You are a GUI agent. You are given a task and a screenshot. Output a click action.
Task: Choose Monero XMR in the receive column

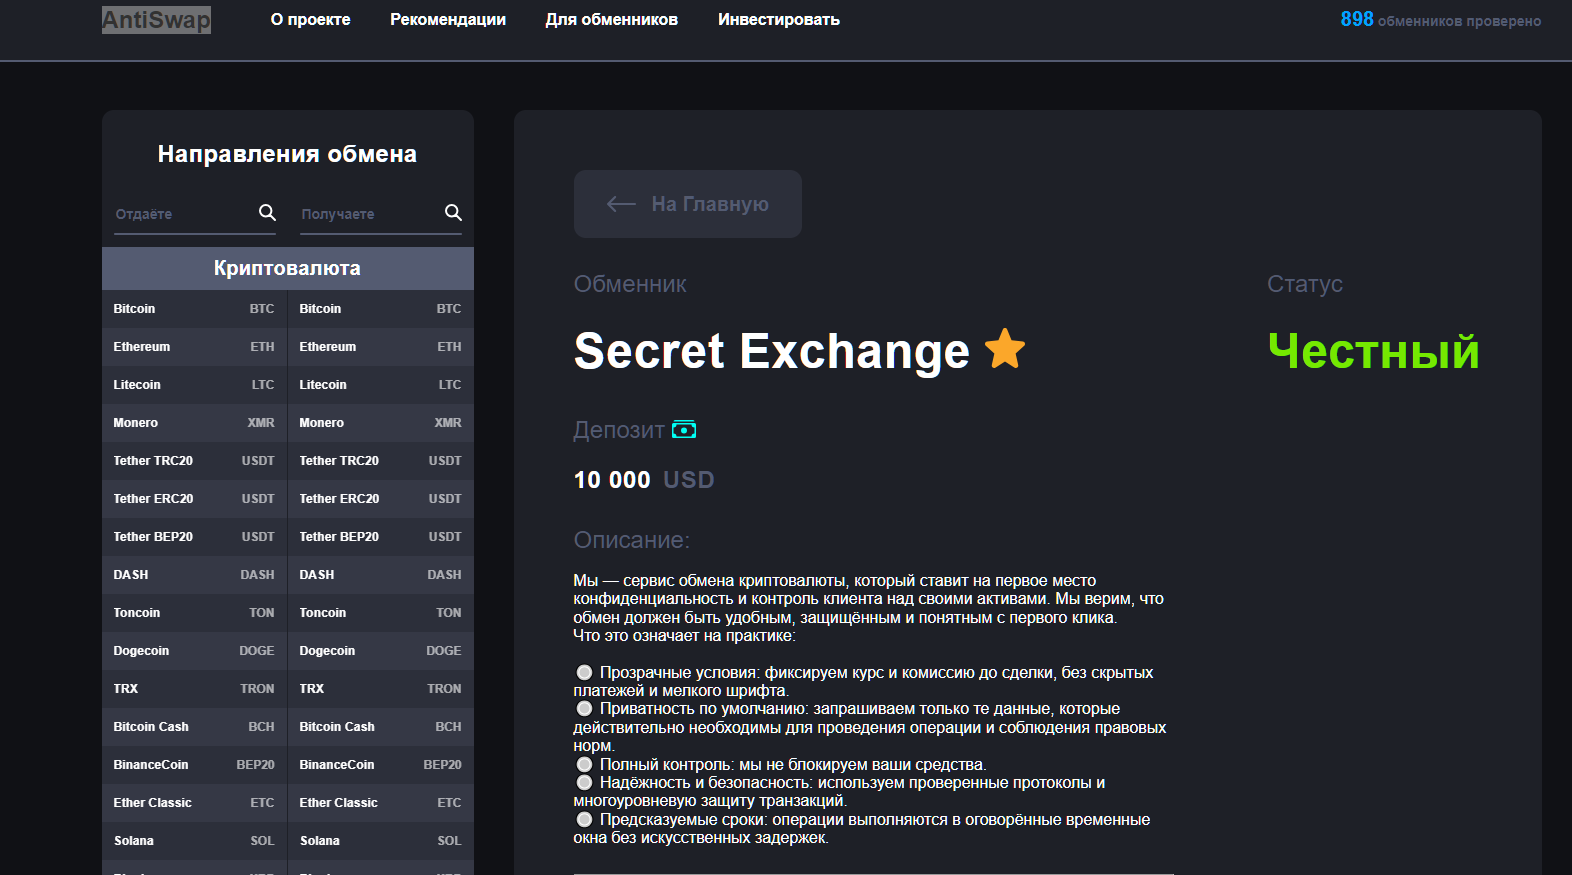point(380,423)
